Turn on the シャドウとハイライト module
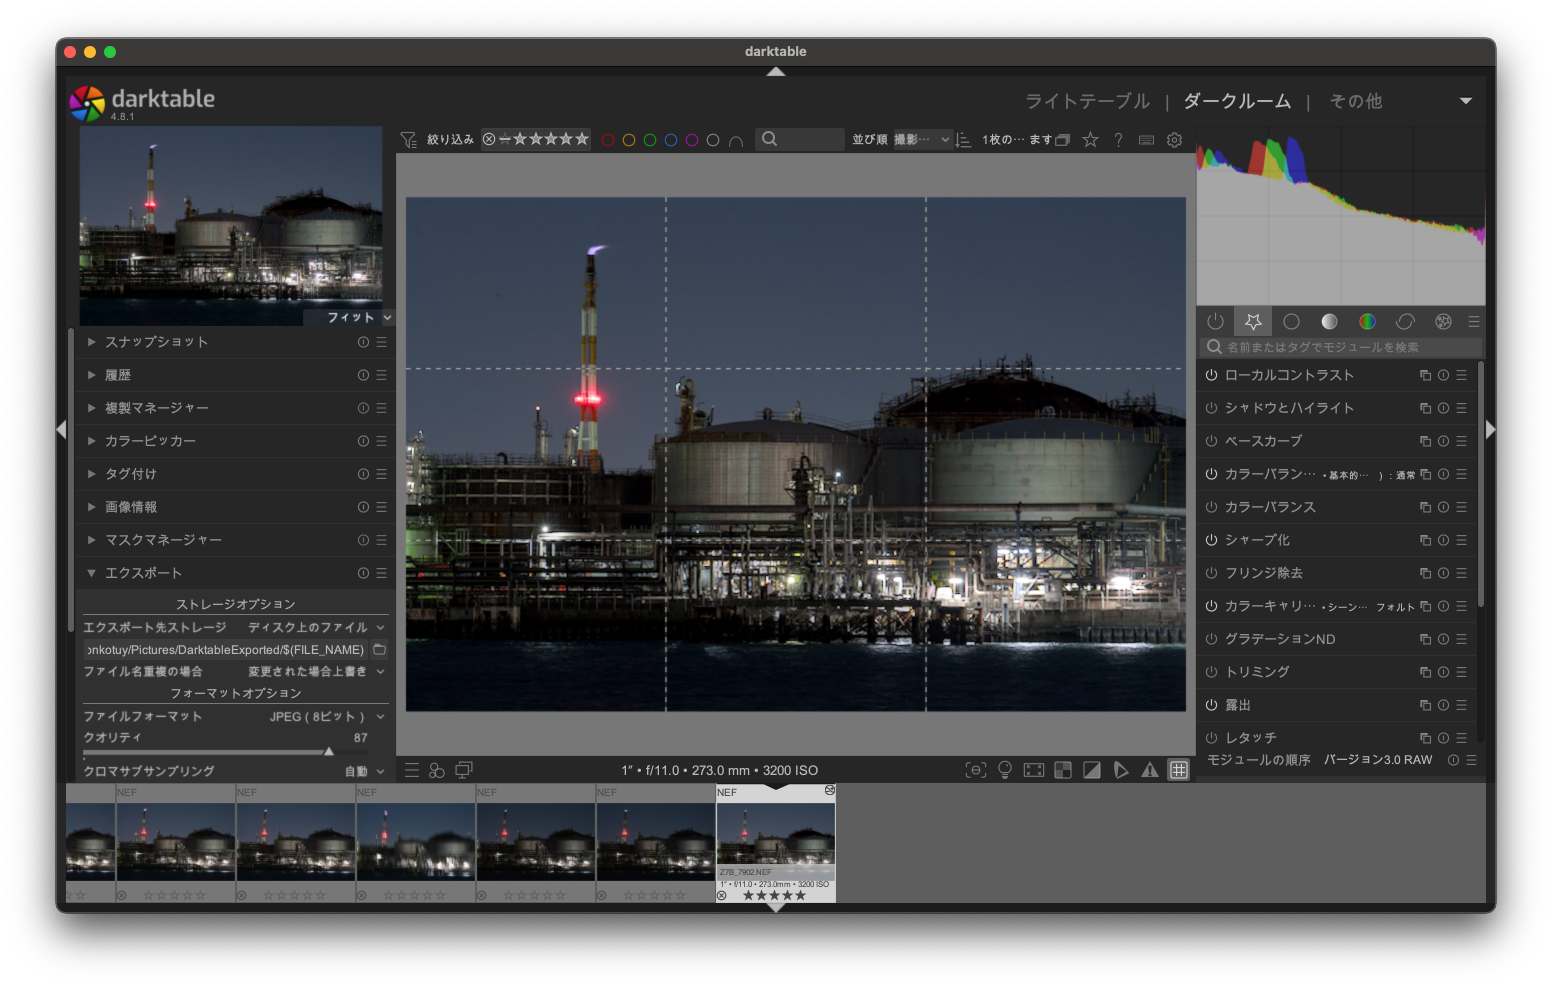This screenshot has height=987, width=1552. [1211, 408]
